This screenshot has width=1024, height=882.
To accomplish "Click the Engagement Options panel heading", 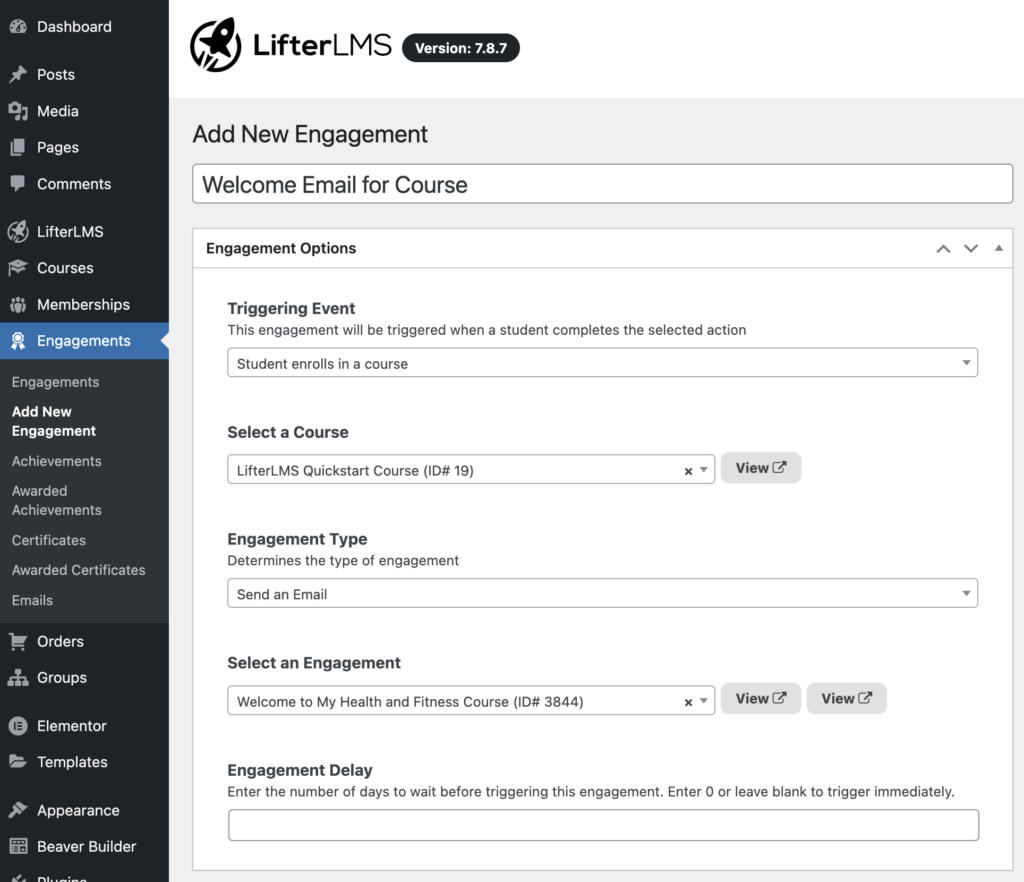I will pos(281,248).
